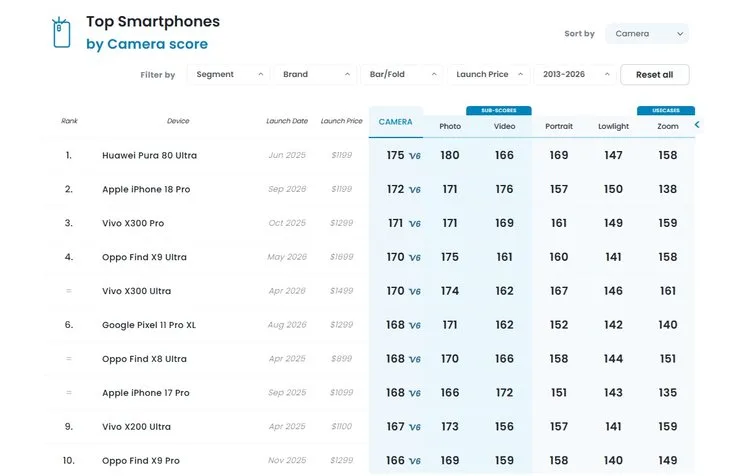Open the Sort by Camera dropdown
The width and height of the screenshot is (740, 476).
[x=647, y=33]
